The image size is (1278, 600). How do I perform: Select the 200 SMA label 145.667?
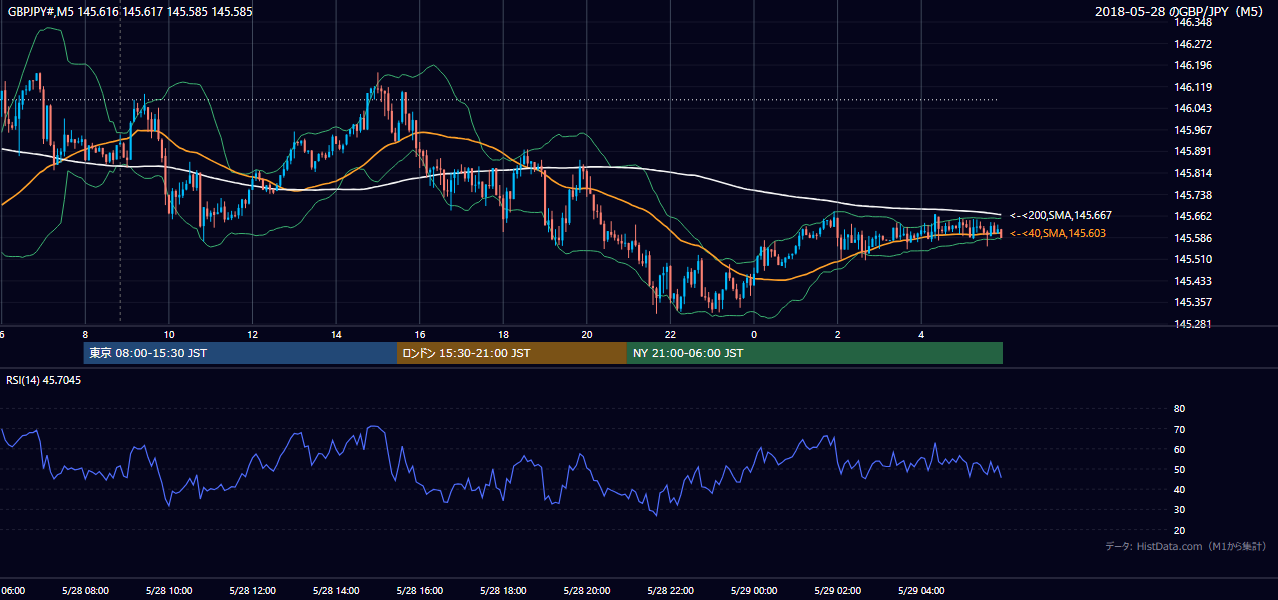1061,215
